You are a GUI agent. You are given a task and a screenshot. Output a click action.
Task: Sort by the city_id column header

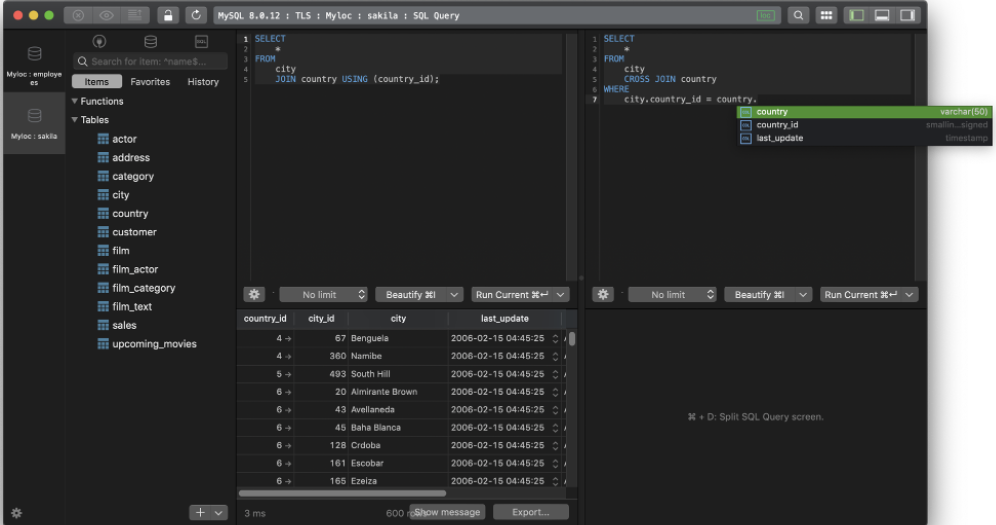(x=321, y=319)
